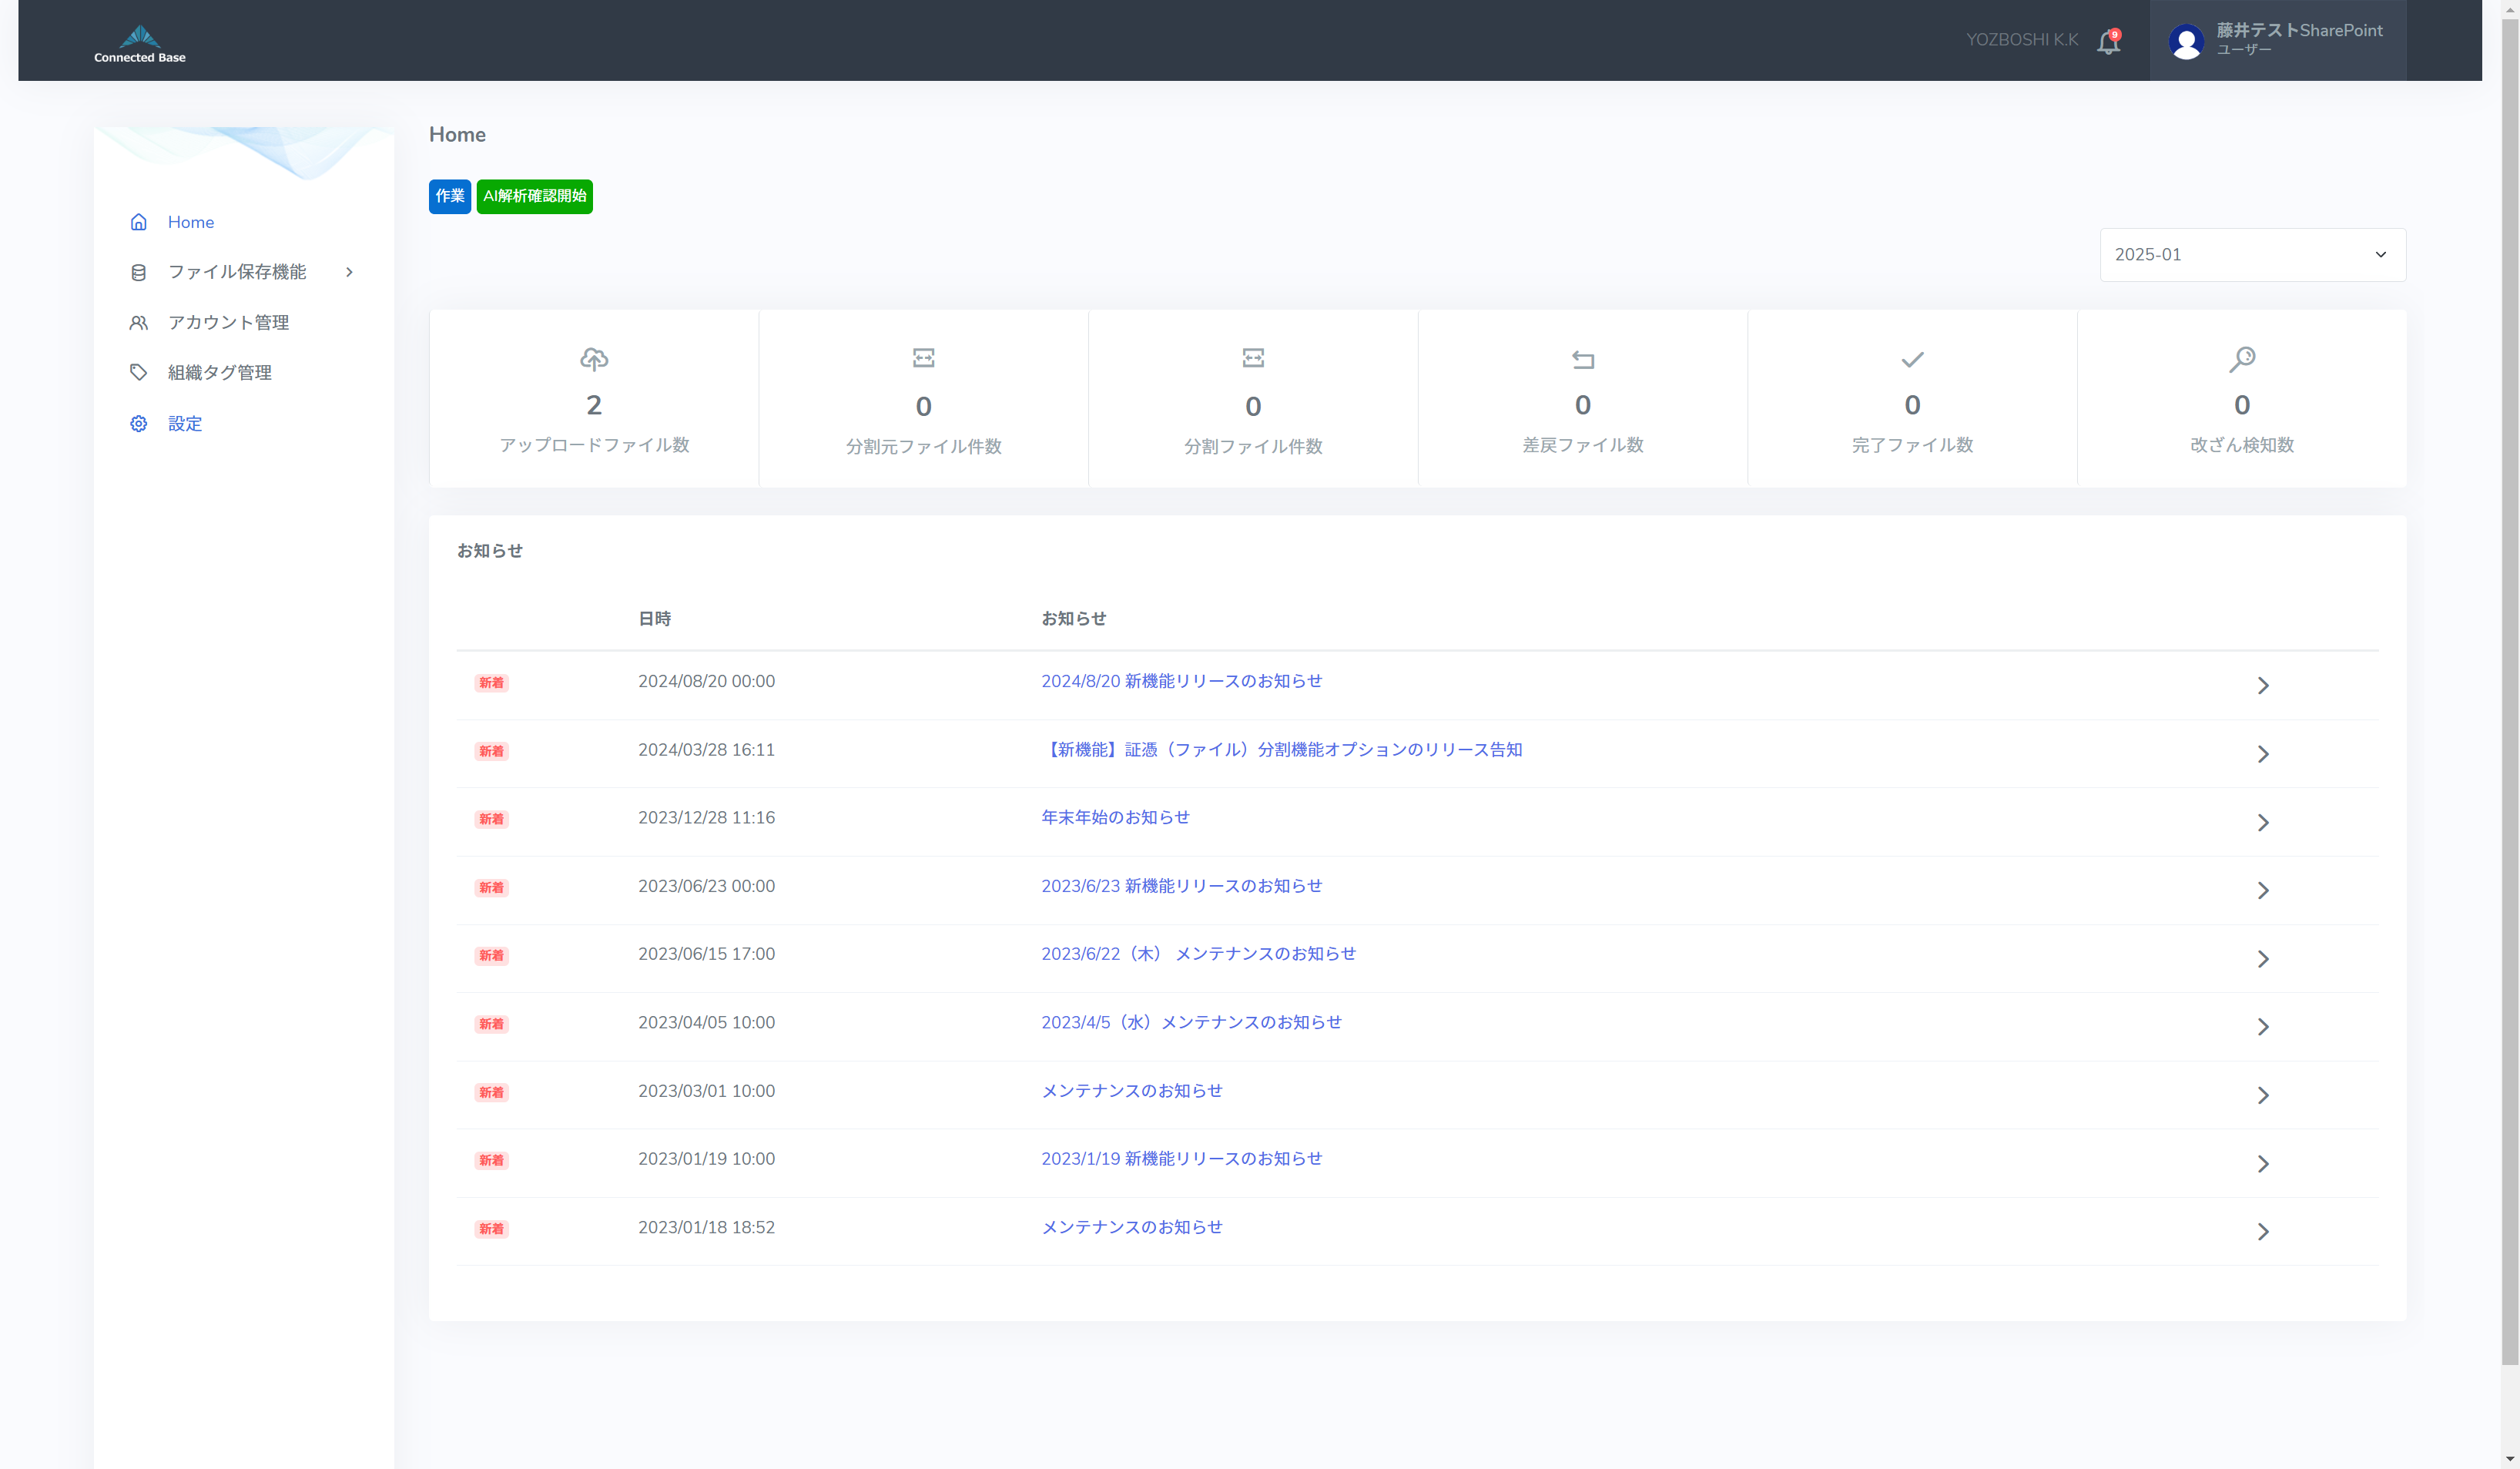Click the return arrow icon above 差戻ファイル数
Image resolution: width=2520 pixels, height=1469 pixels.
click(x=1582, y=359)
